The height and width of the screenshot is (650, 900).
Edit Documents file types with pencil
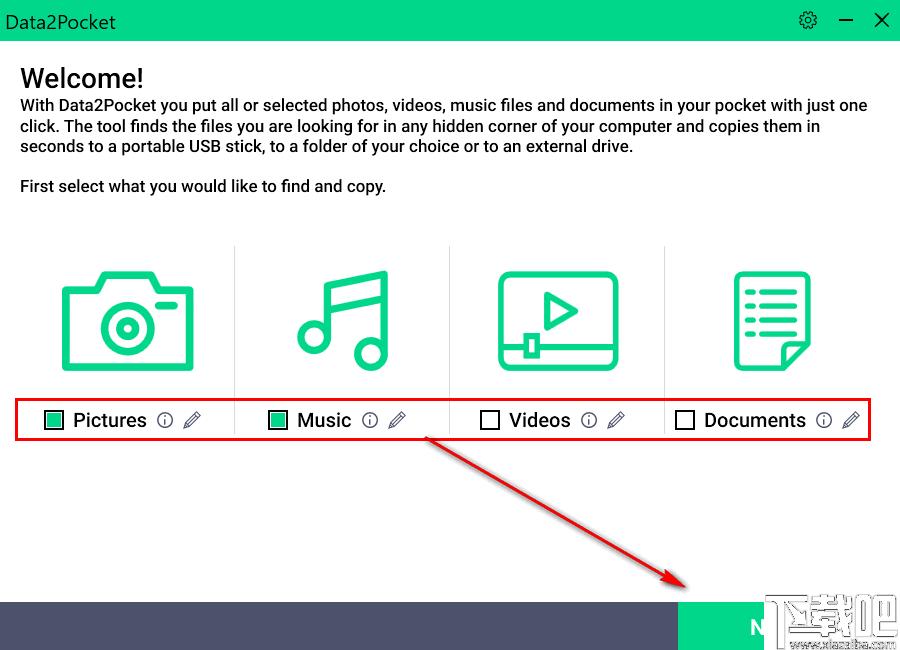pyautogui.click(x=851, y=420)
